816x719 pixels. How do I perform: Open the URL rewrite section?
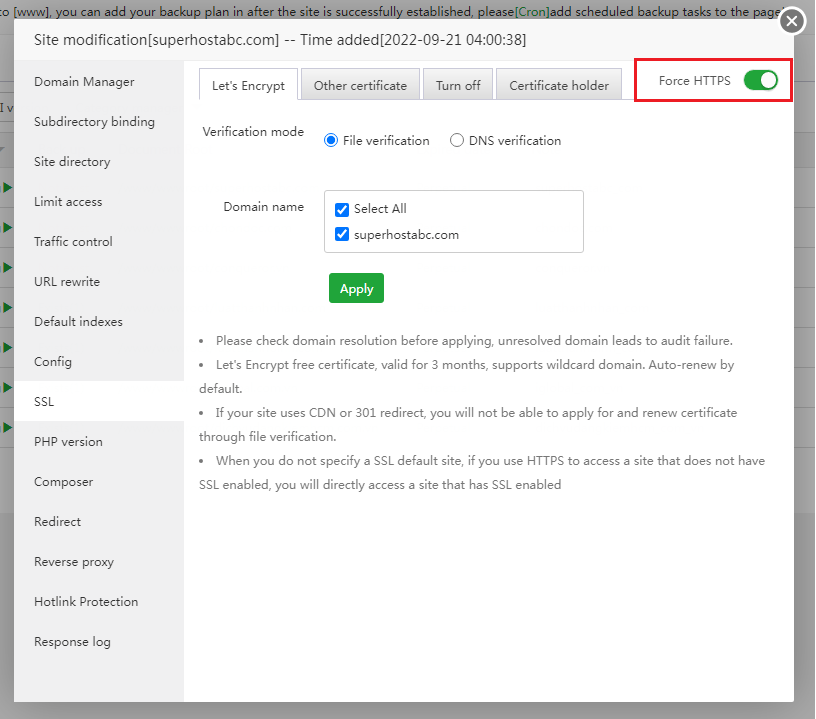coord(67,282)
